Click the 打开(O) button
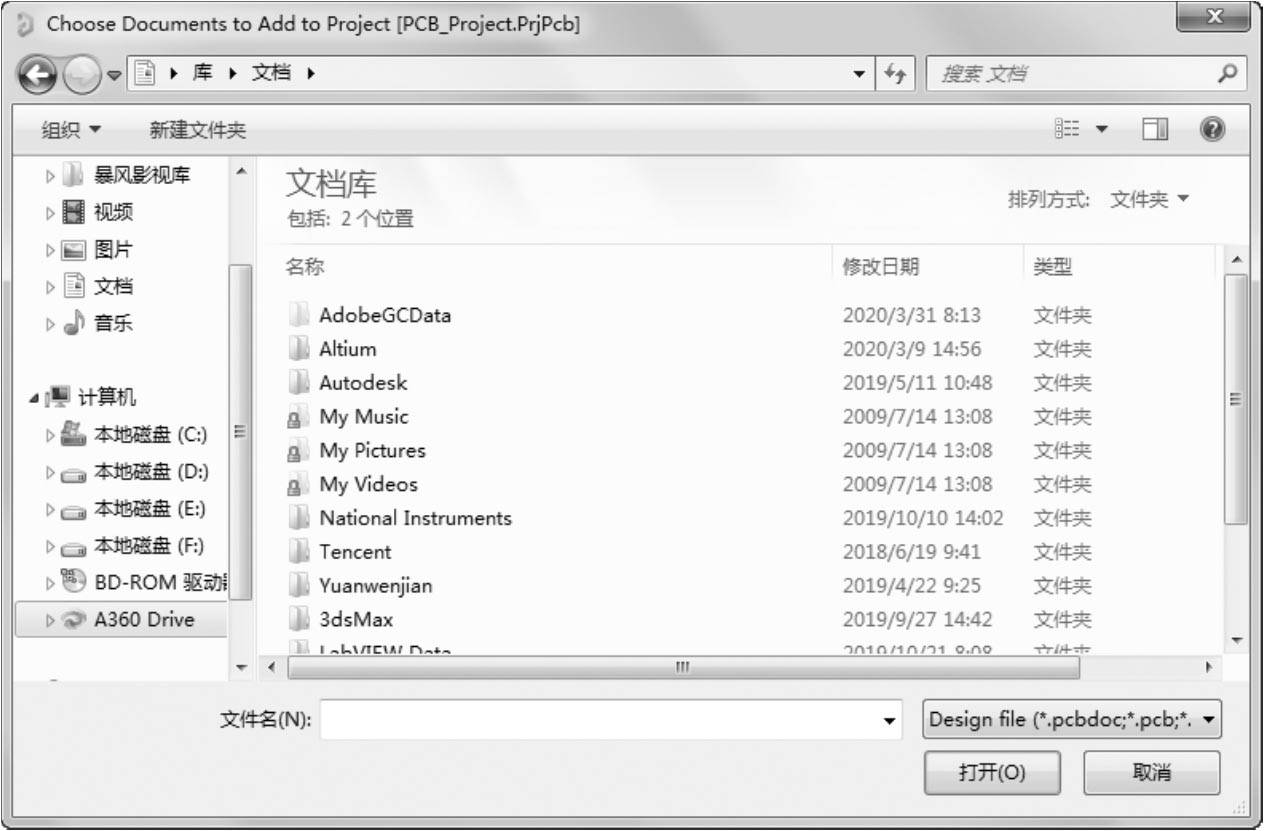 (992, 772)
